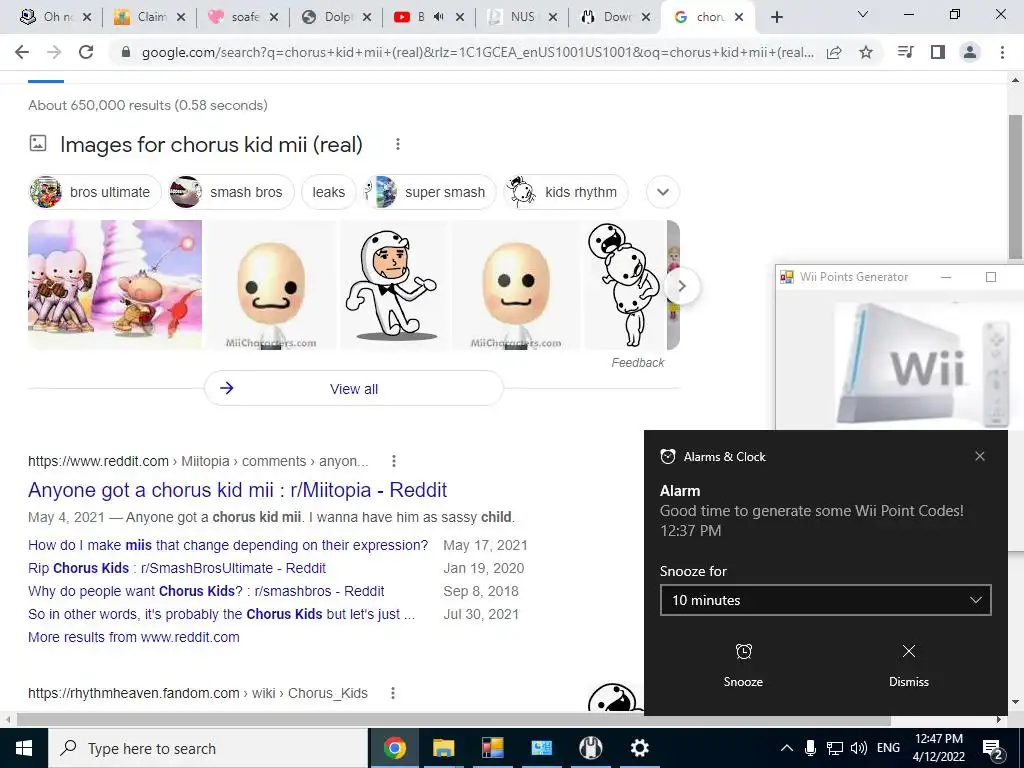
Task: Open the Chorus Kids Pikmin artwork thumbnail
Action: pyautogui.click(x=115, y=285)
